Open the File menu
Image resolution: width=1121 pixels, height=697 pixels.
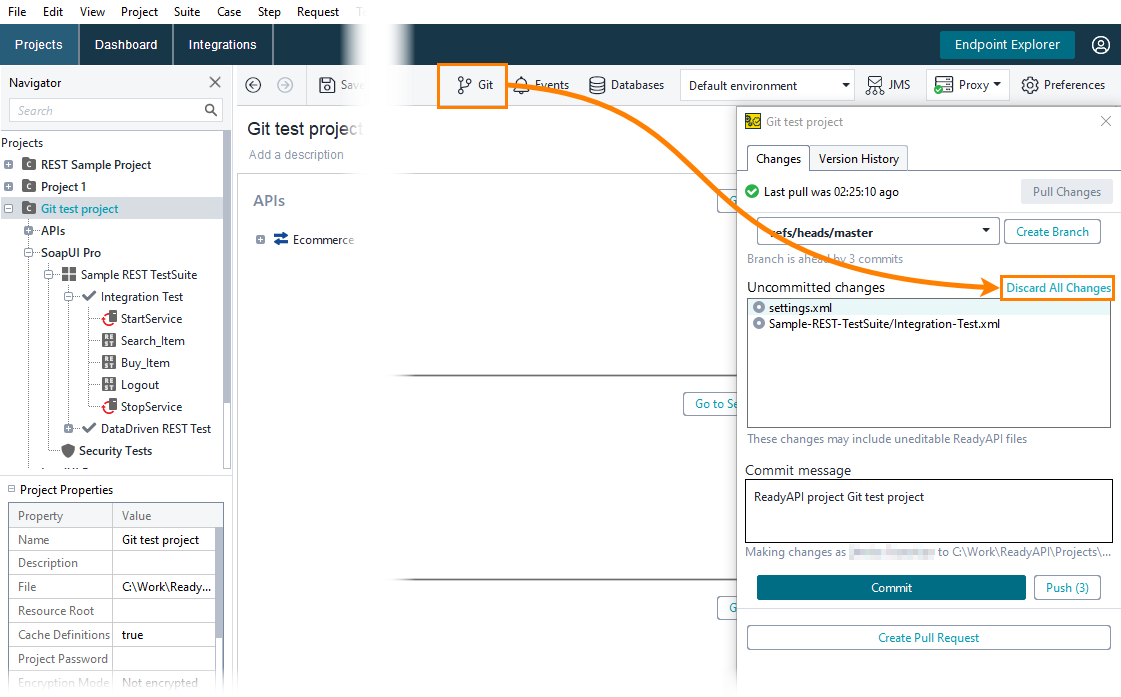tap(17, 11)
